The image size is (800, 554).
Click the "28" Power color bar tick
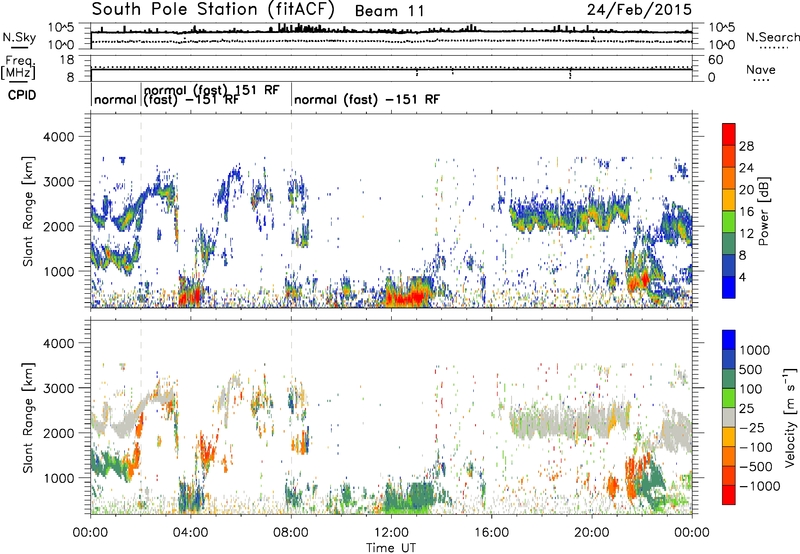click(x=746, y=146)
